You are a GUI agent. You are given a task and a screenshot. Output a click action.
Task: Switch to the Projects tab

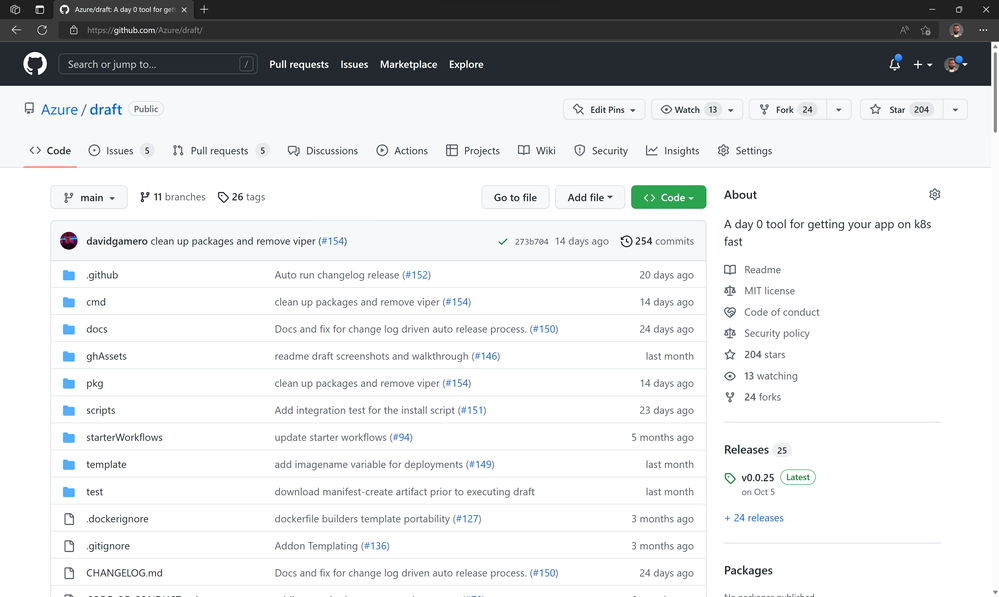pos(473,151)
